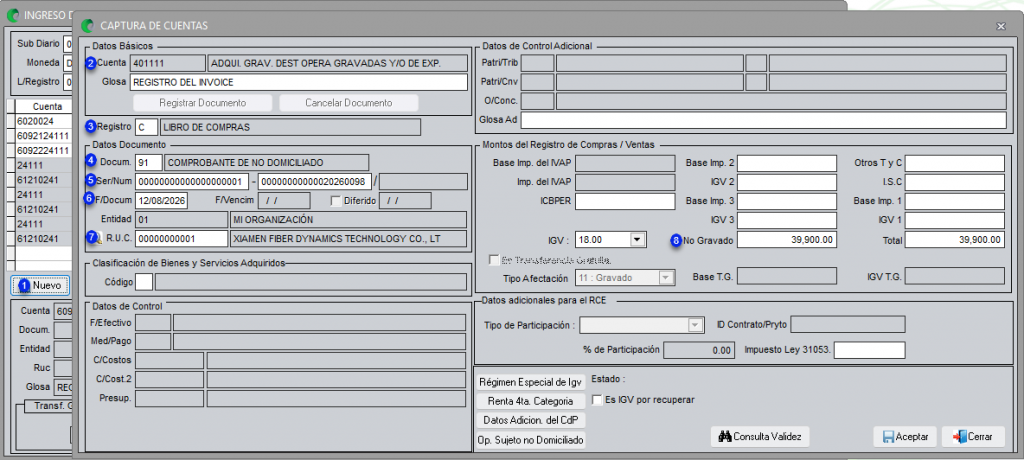This screenshot has width=1024, height=460.
Task: Open the IGV 18.00 rate dropdown
Action: click(637, 240)
